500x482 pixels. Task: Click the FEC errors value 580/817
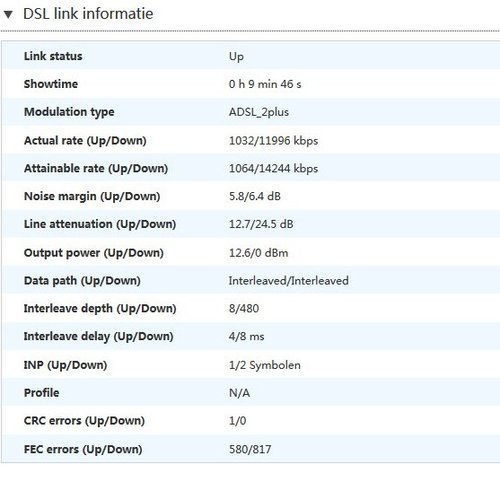pos(250,449)
